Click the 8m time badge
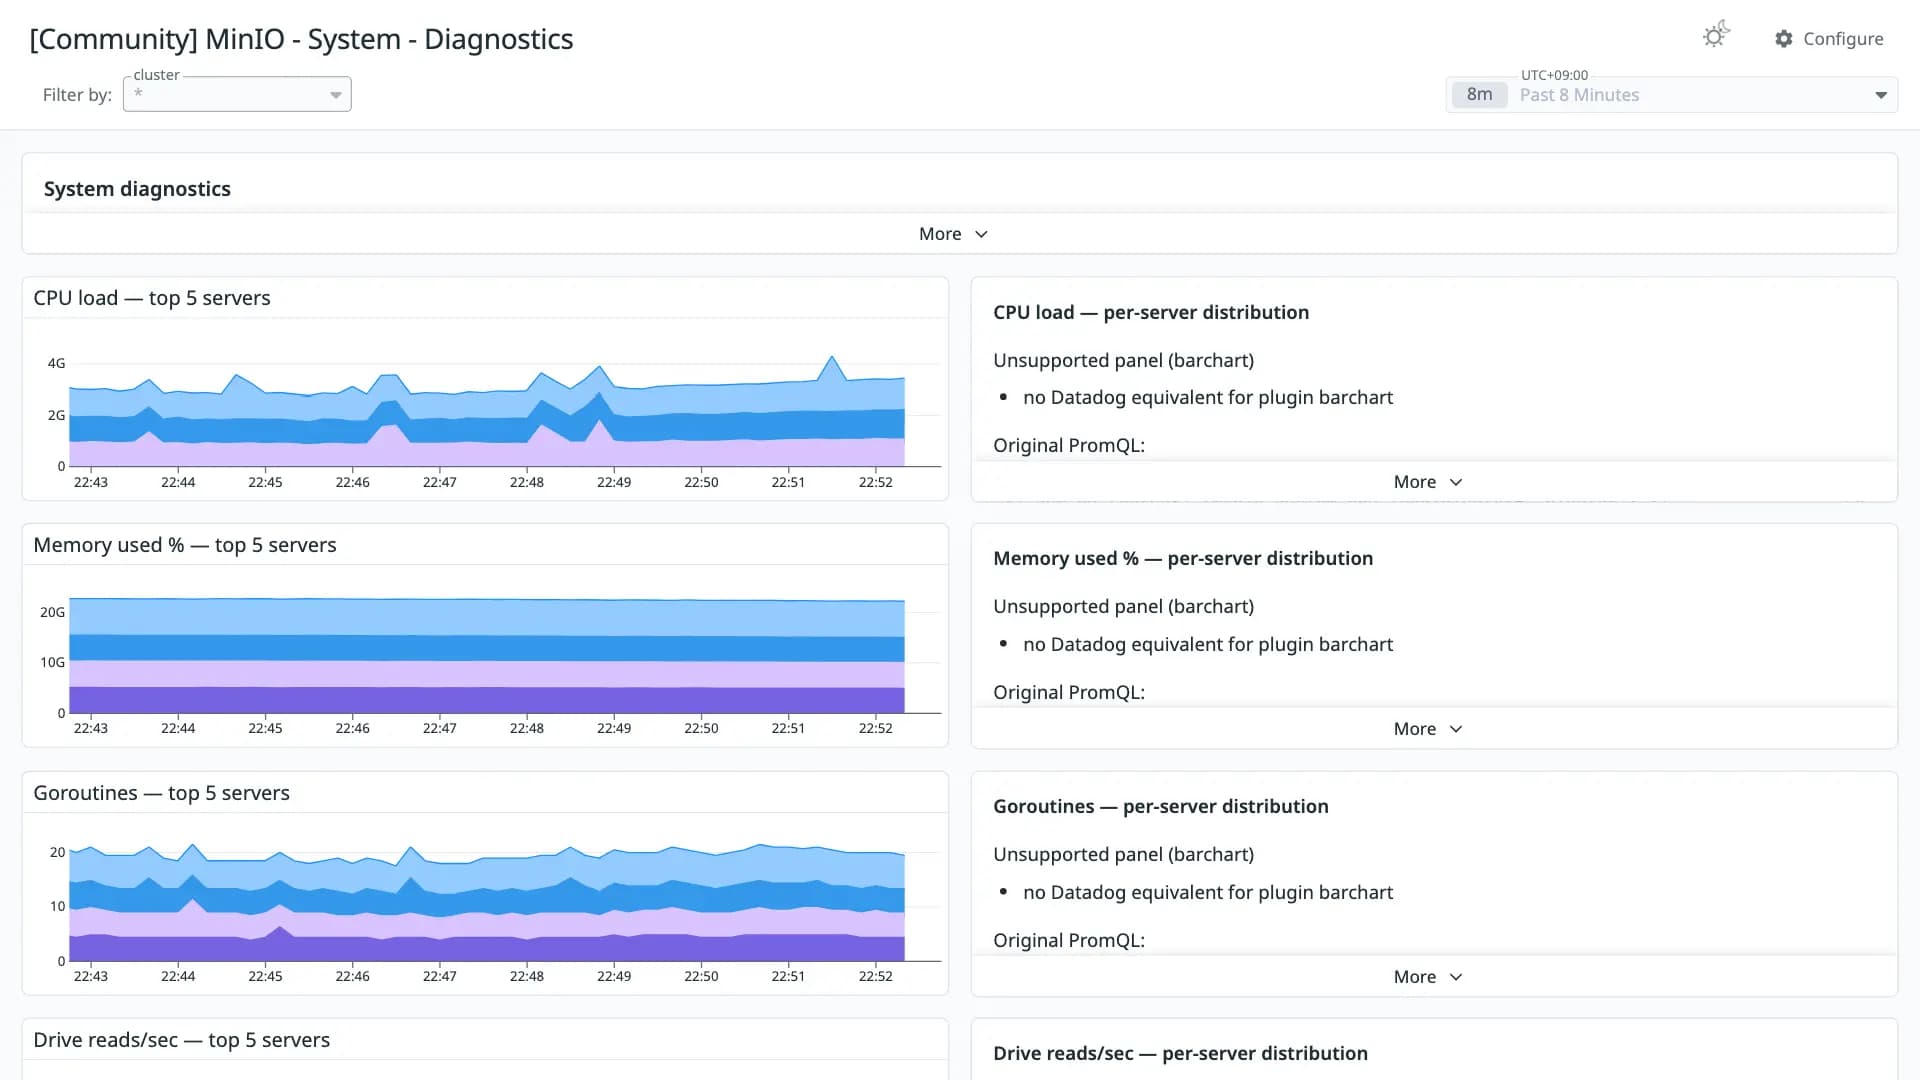The image size is (1920, 1080). [x=1479, y=95]
